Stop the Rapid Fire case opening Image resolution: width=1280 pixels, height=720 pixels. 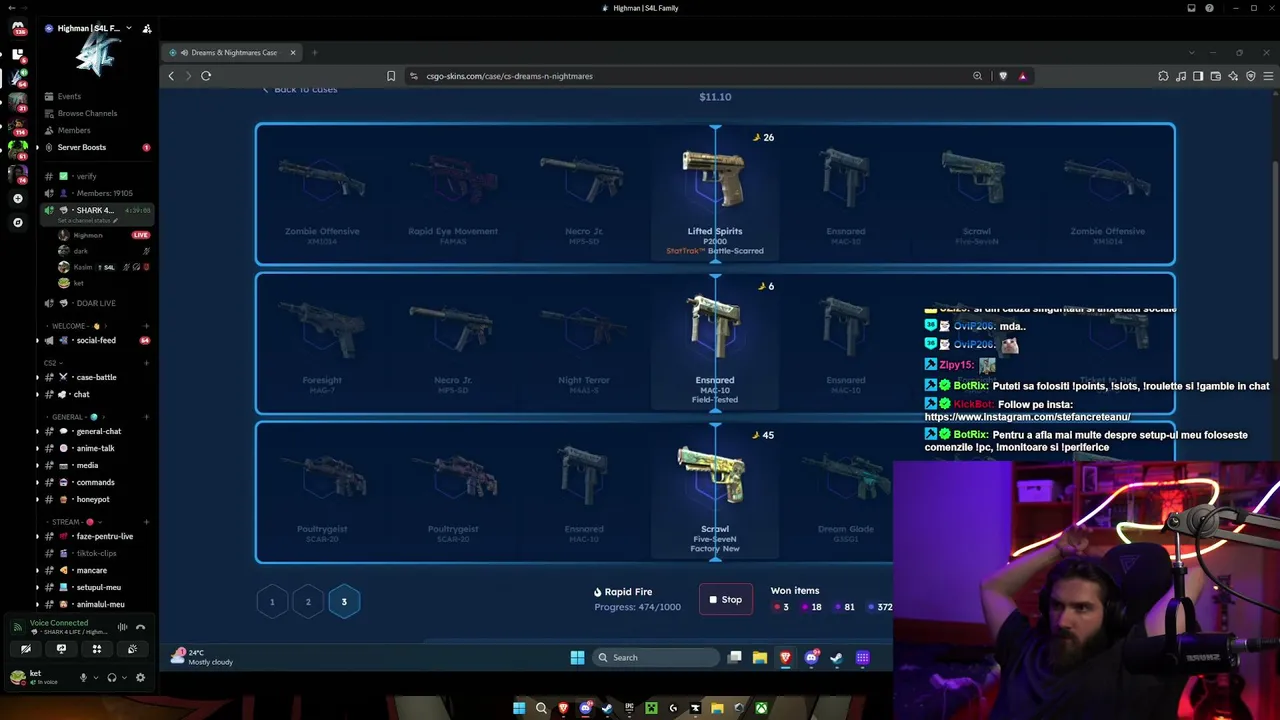coord(726,600)
